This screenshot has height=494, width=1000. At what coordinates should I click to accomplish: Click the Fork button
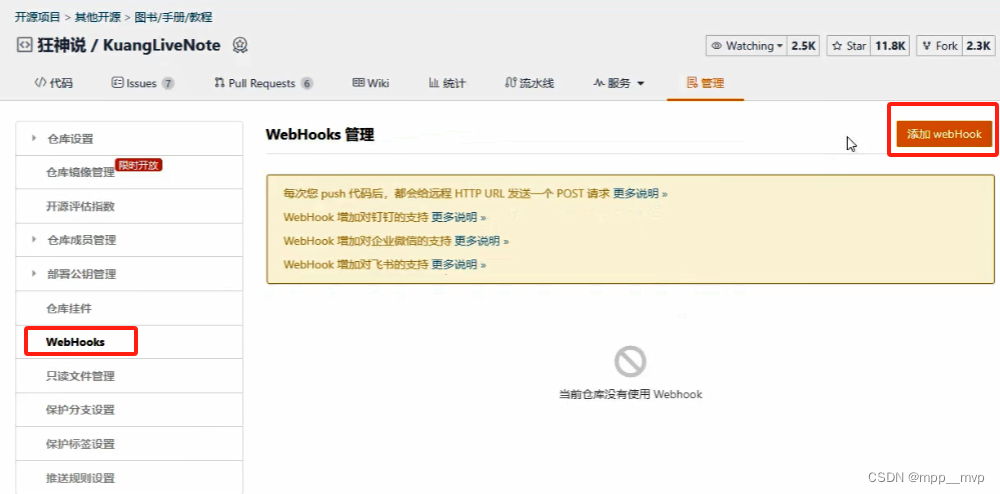click(939, 46)
